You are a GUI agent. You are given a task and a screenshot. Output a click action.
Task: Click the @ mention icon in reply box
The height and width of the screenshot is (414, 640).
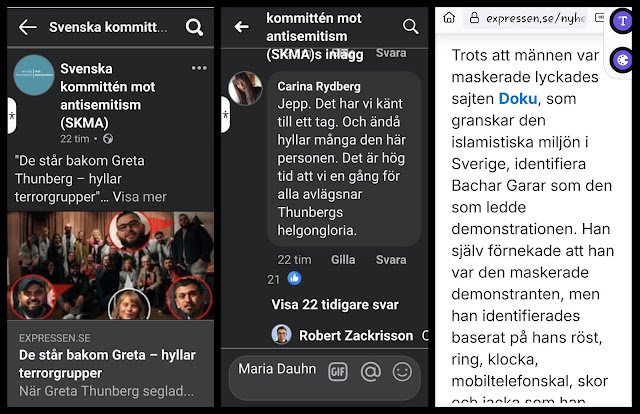click(371, 372)
